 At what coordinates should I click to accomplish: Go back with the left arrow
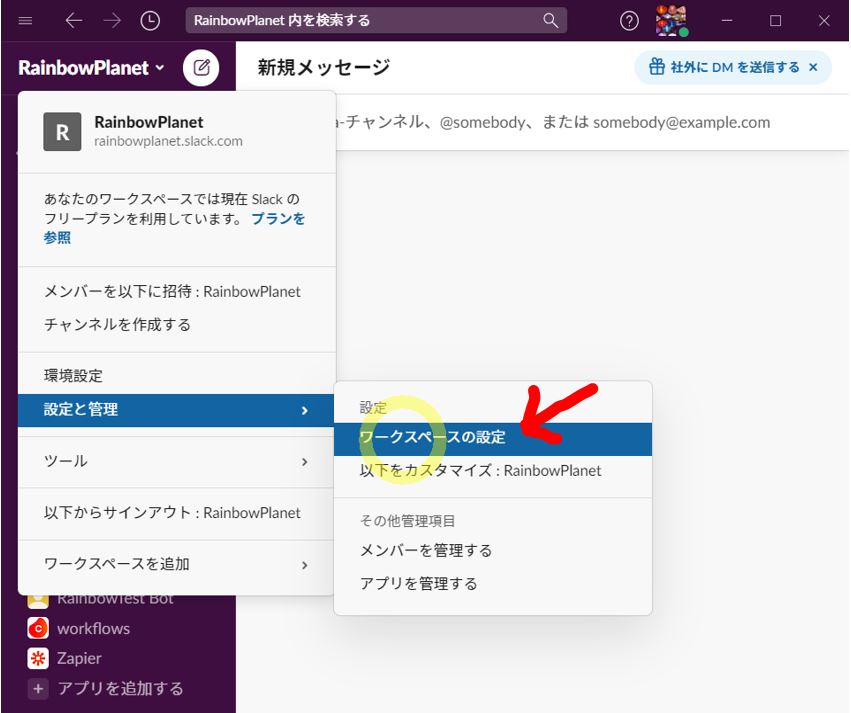[x=74, y=21]
